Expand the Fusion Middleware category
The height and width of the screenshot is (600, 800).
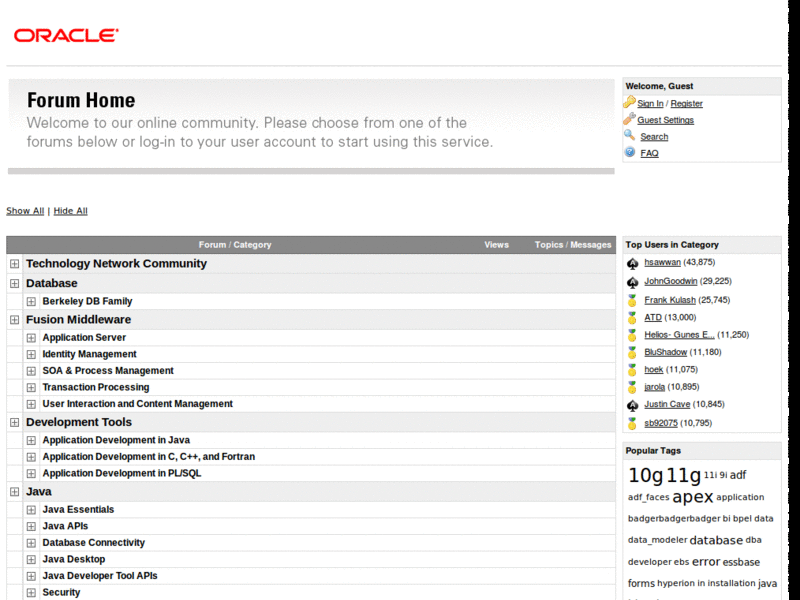click(14, 320)
